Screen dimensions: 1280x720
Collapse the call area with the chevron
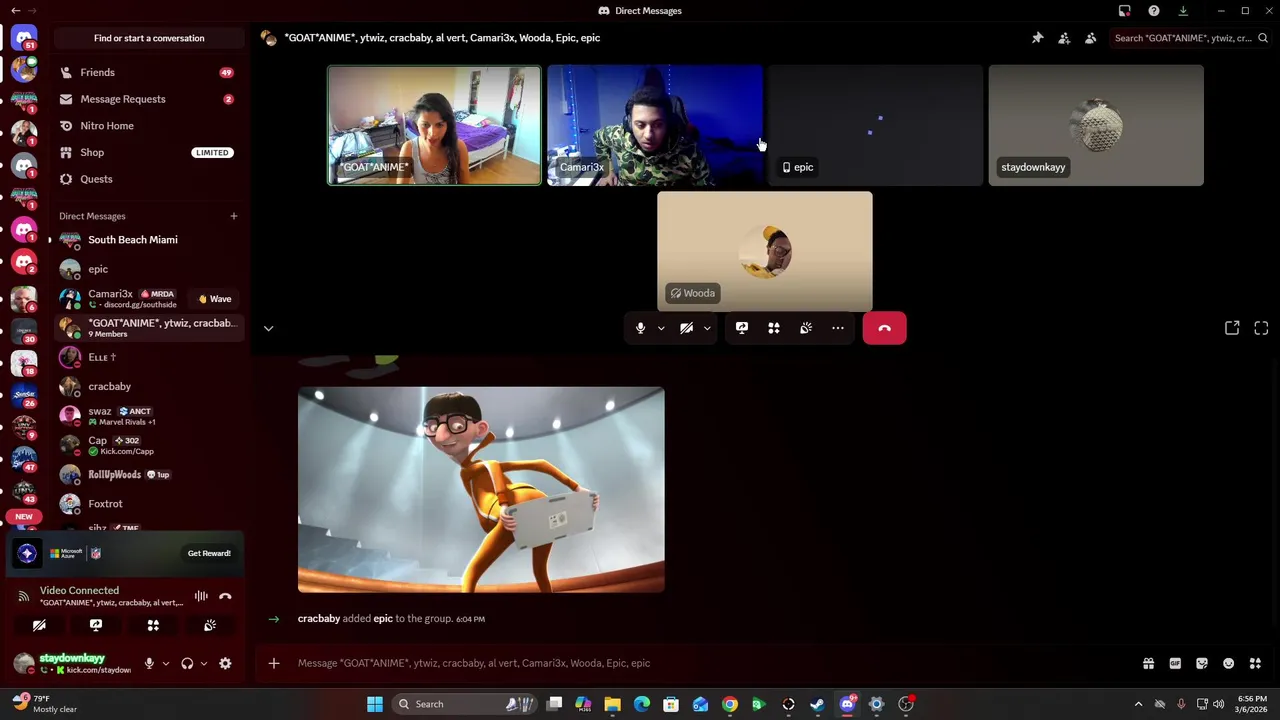[x=268, y=328]
